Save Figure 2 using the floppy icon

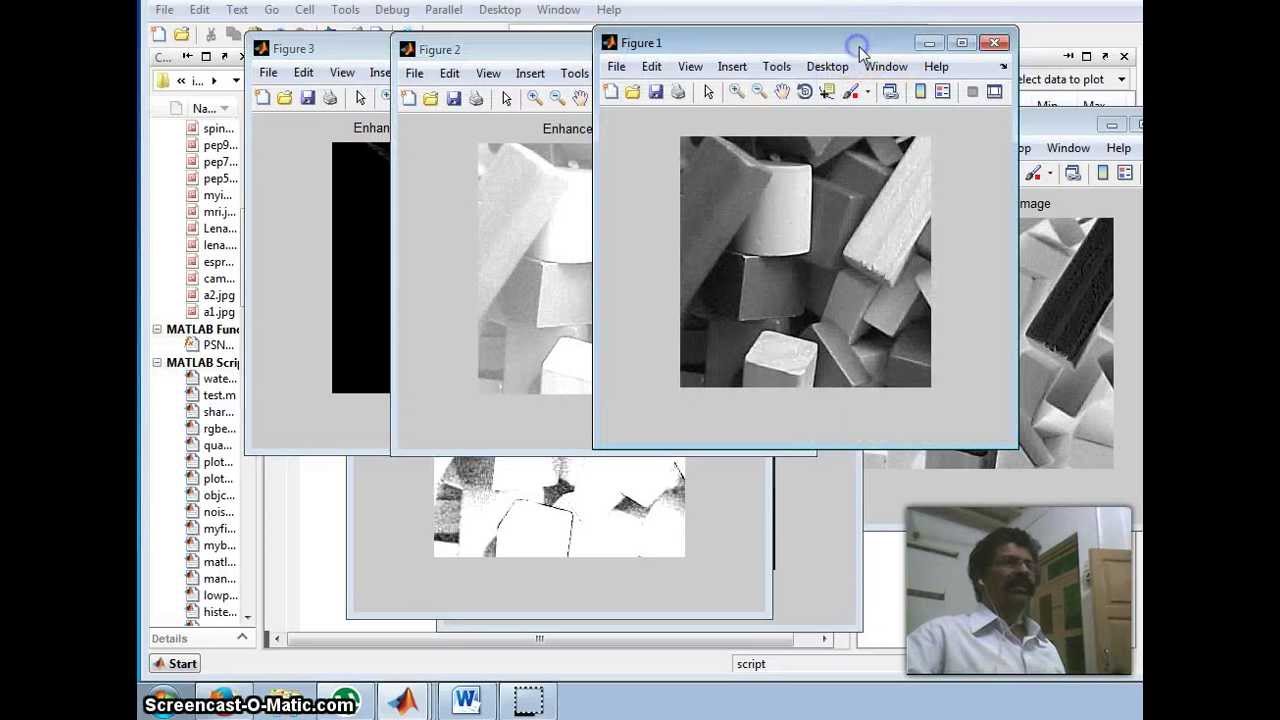(x=454, y=98)
